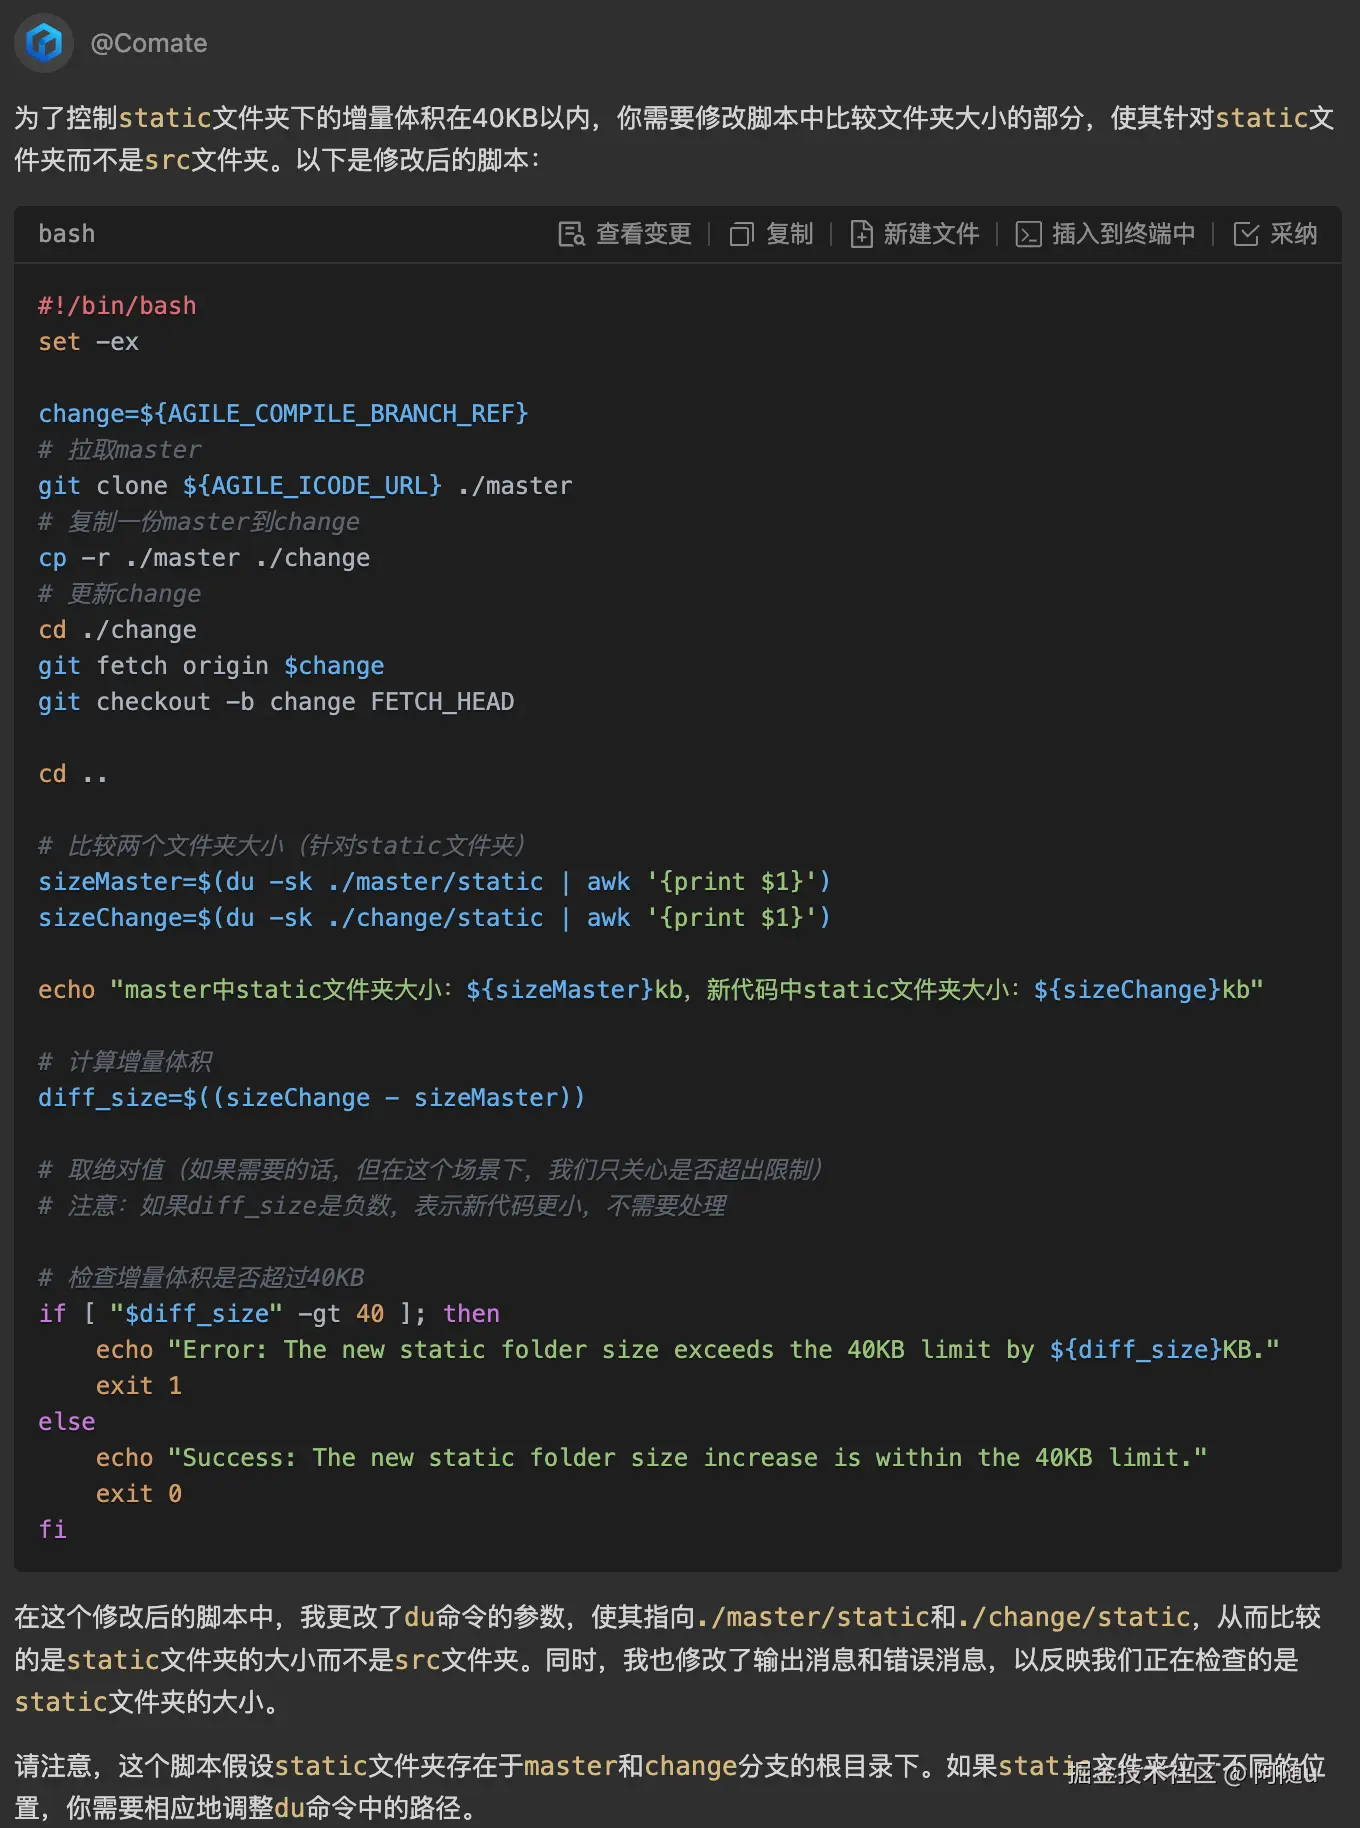Click the sizeMaster=$(du -sk line
Viewport: 1360px width, 1828px height.
pos(434,882)
